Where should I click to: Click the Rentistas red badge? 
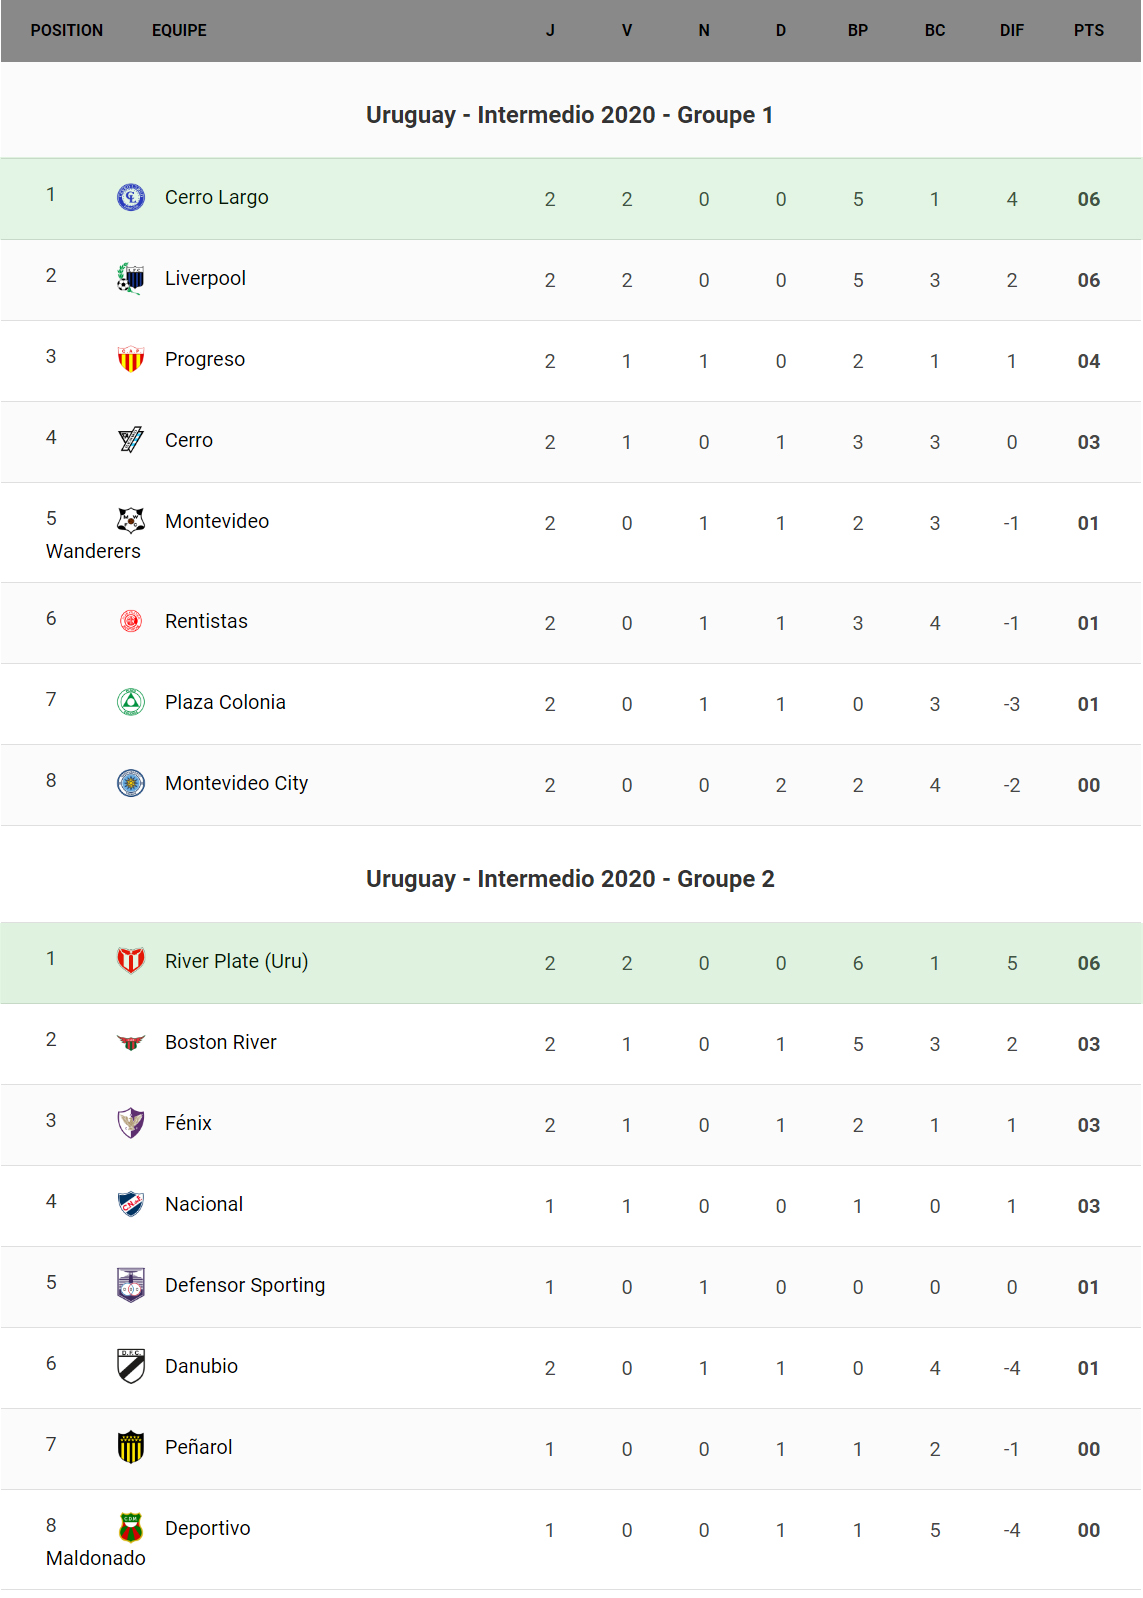click(131, 621)
